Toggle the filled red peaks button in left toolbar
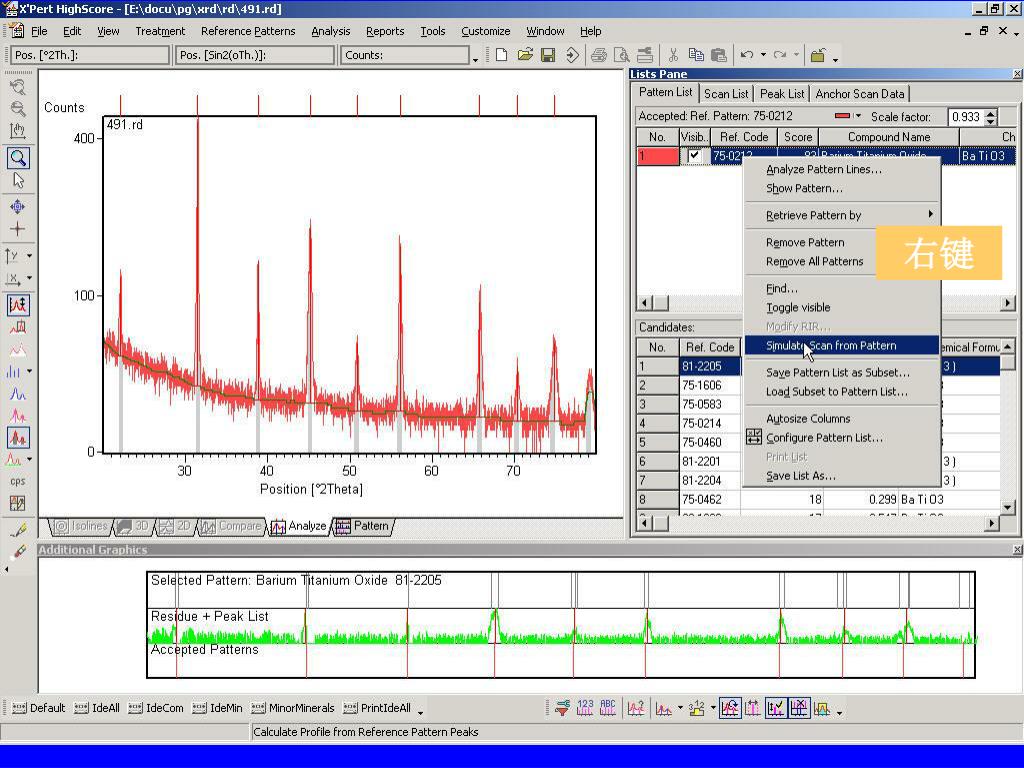Viewport: 1024px width, 768px height. [x=18, y=438]
